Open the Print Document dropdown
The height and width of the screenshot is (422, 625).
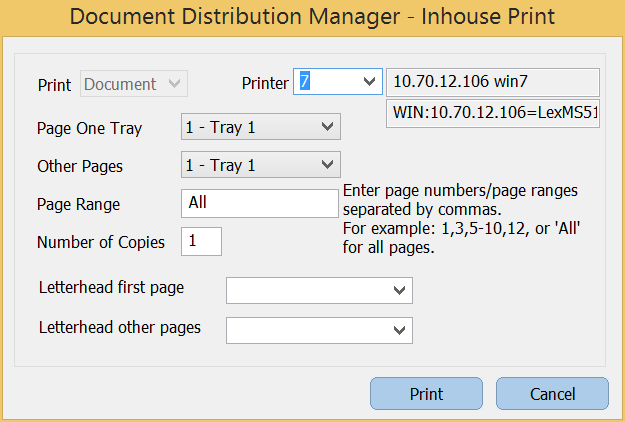[134, 85]
